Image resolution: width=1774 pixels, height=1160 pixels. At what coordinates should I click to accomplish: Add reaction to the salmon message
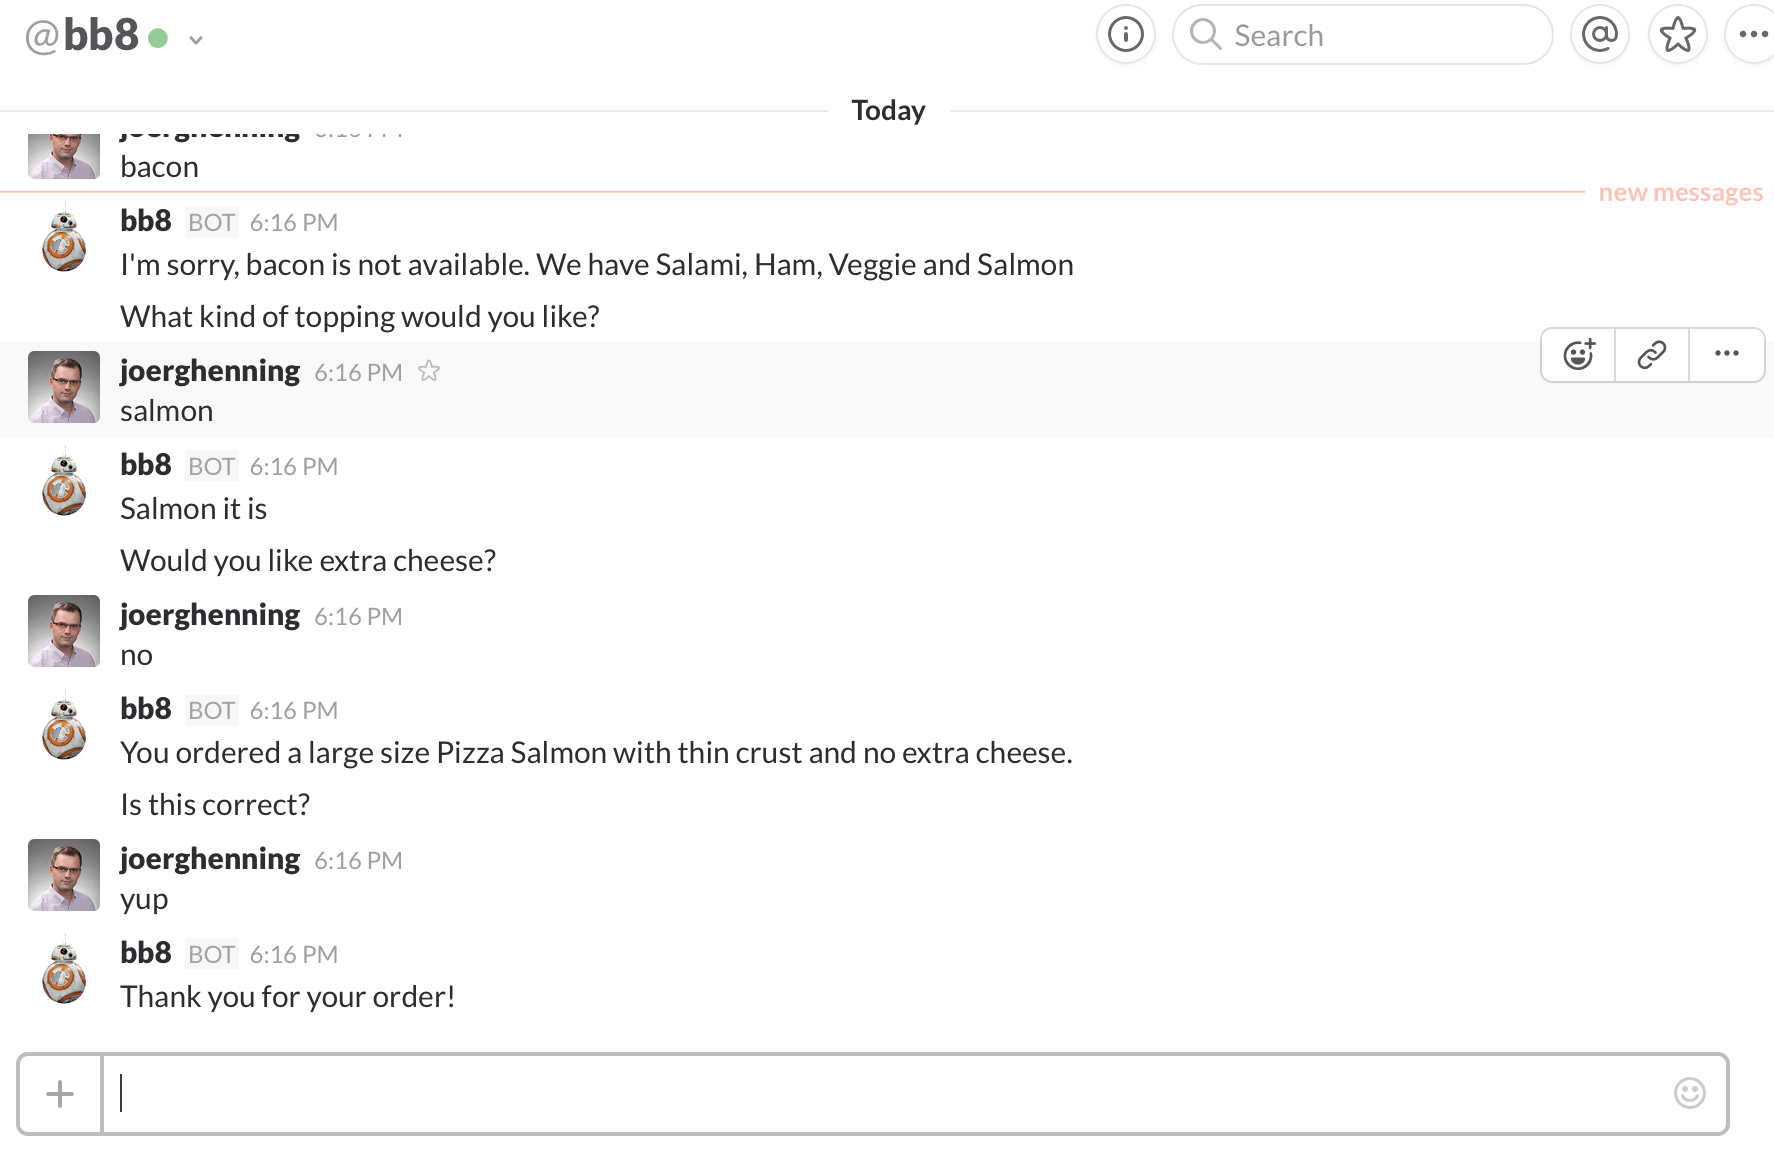click(x=1579, y=355)
